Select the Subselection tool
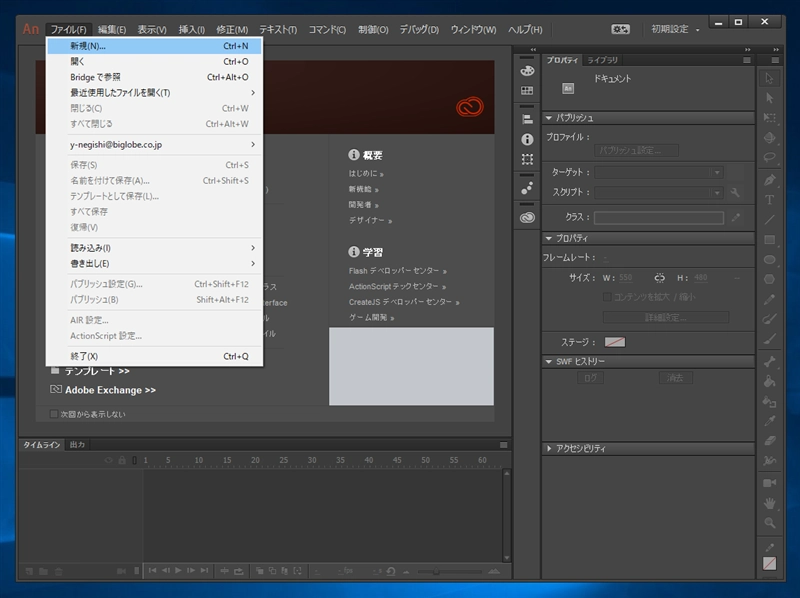Image resolution: width=800 pixels, height=598 pixels. tap(769, 98)
